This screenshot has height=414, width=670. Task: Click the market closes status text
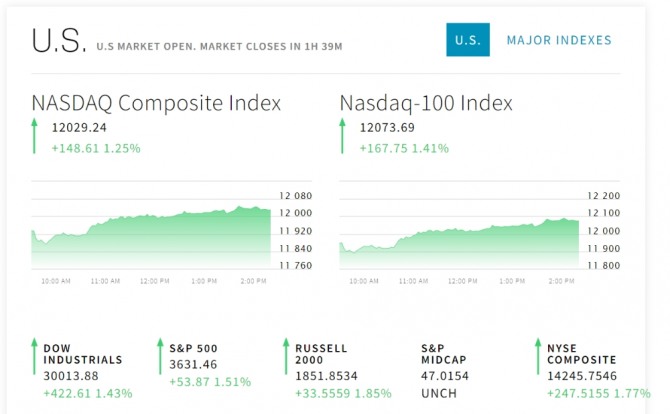[x=221, y=46]
